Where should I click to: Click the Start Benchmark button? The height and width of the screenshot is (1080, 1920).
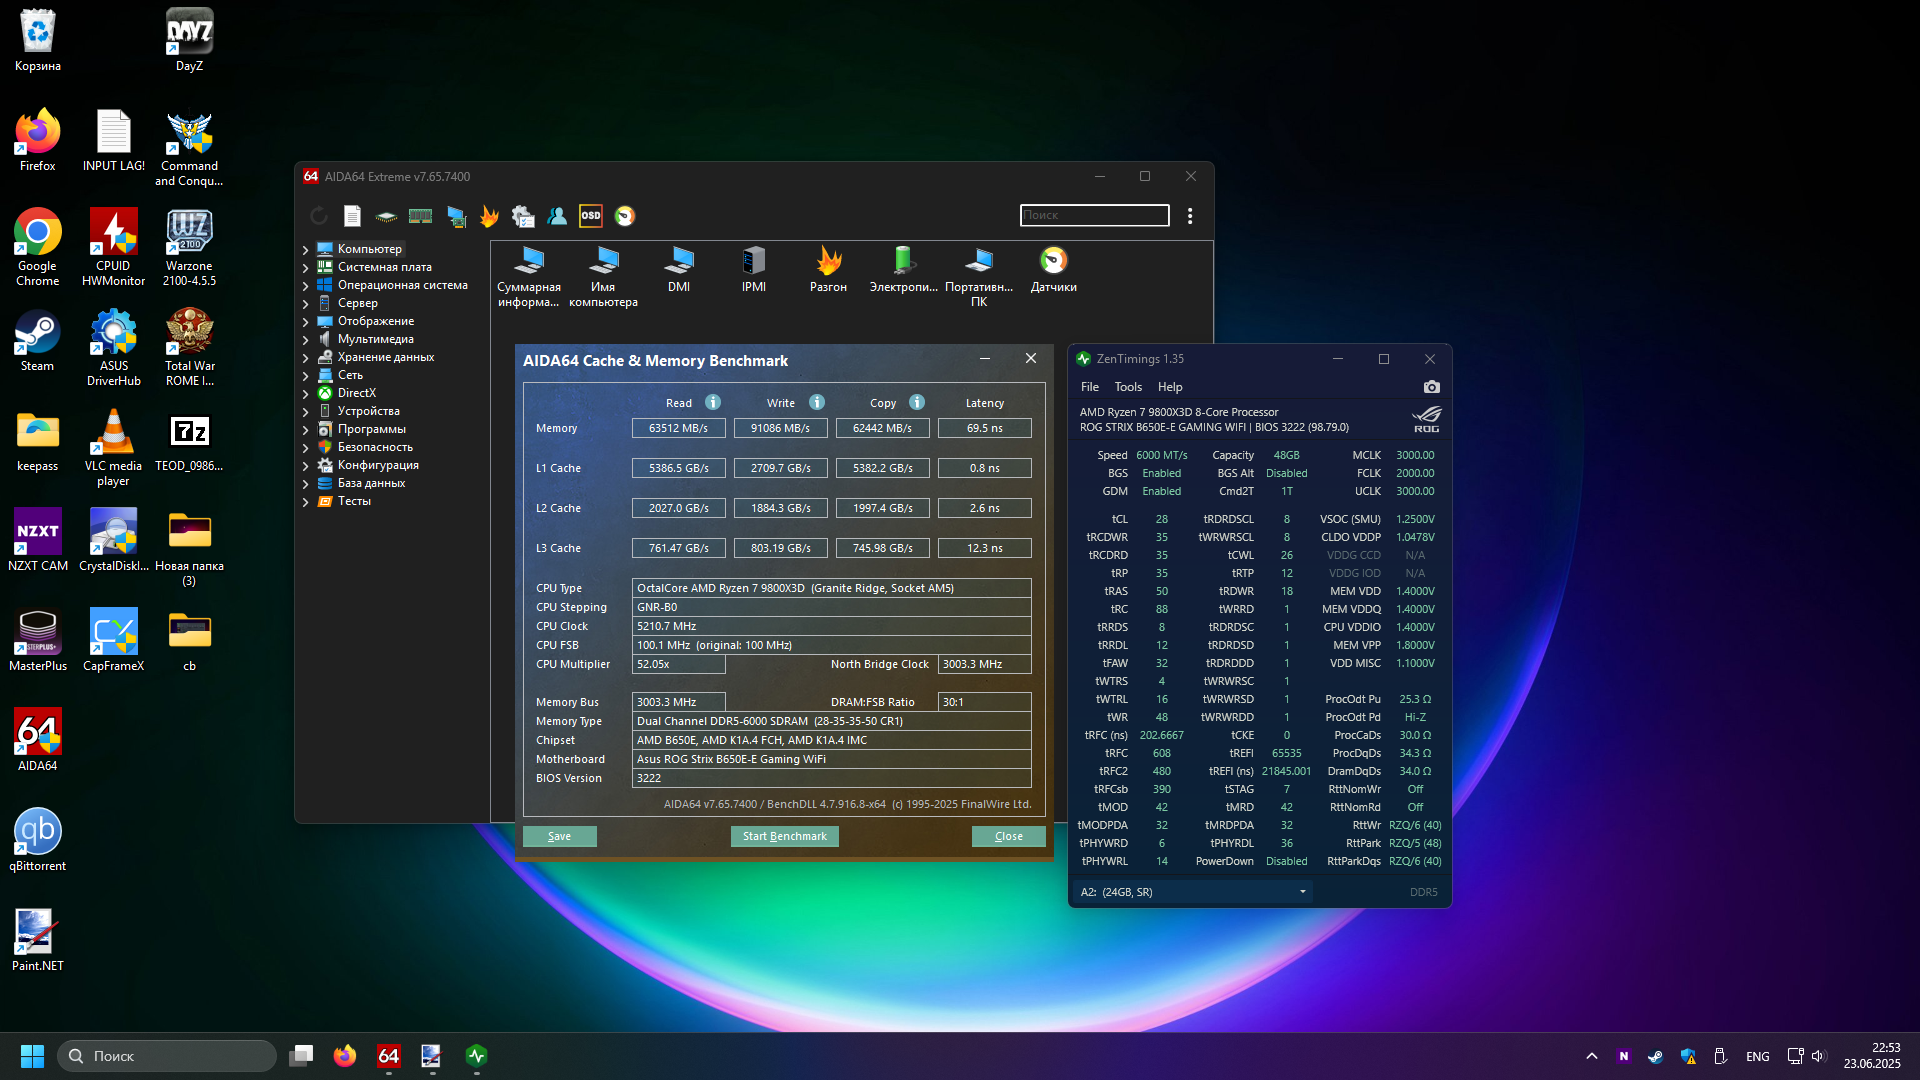coord(785,836)
